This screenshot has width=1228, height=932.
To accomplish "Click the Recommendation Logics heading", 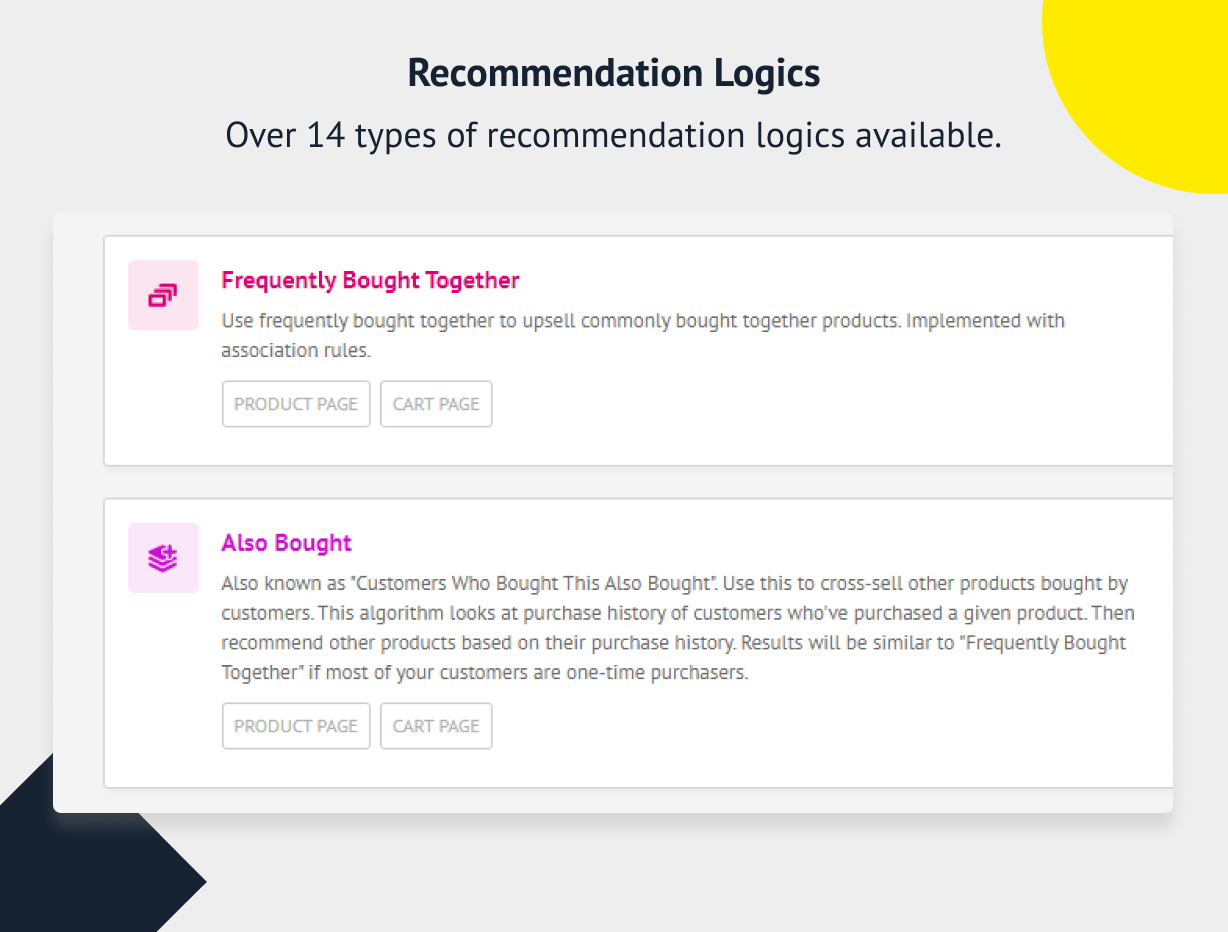I will coord(614,73).
